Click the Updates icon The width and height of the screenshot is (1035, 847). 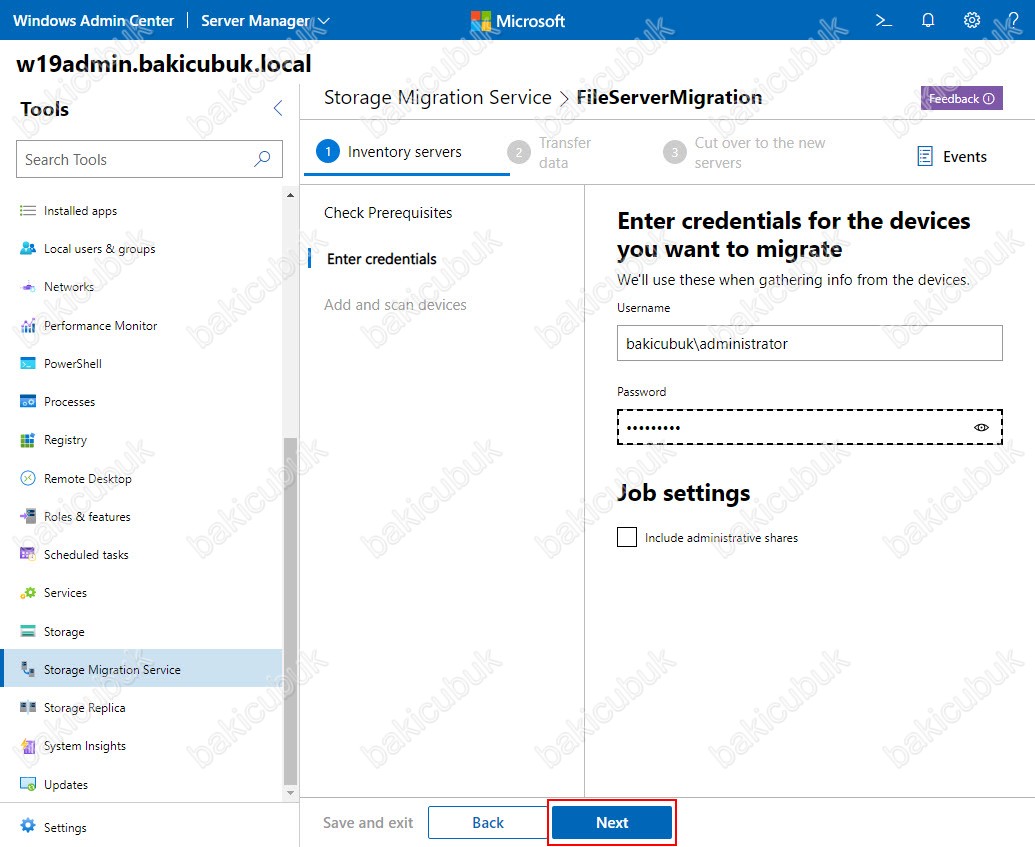[28, 784]
